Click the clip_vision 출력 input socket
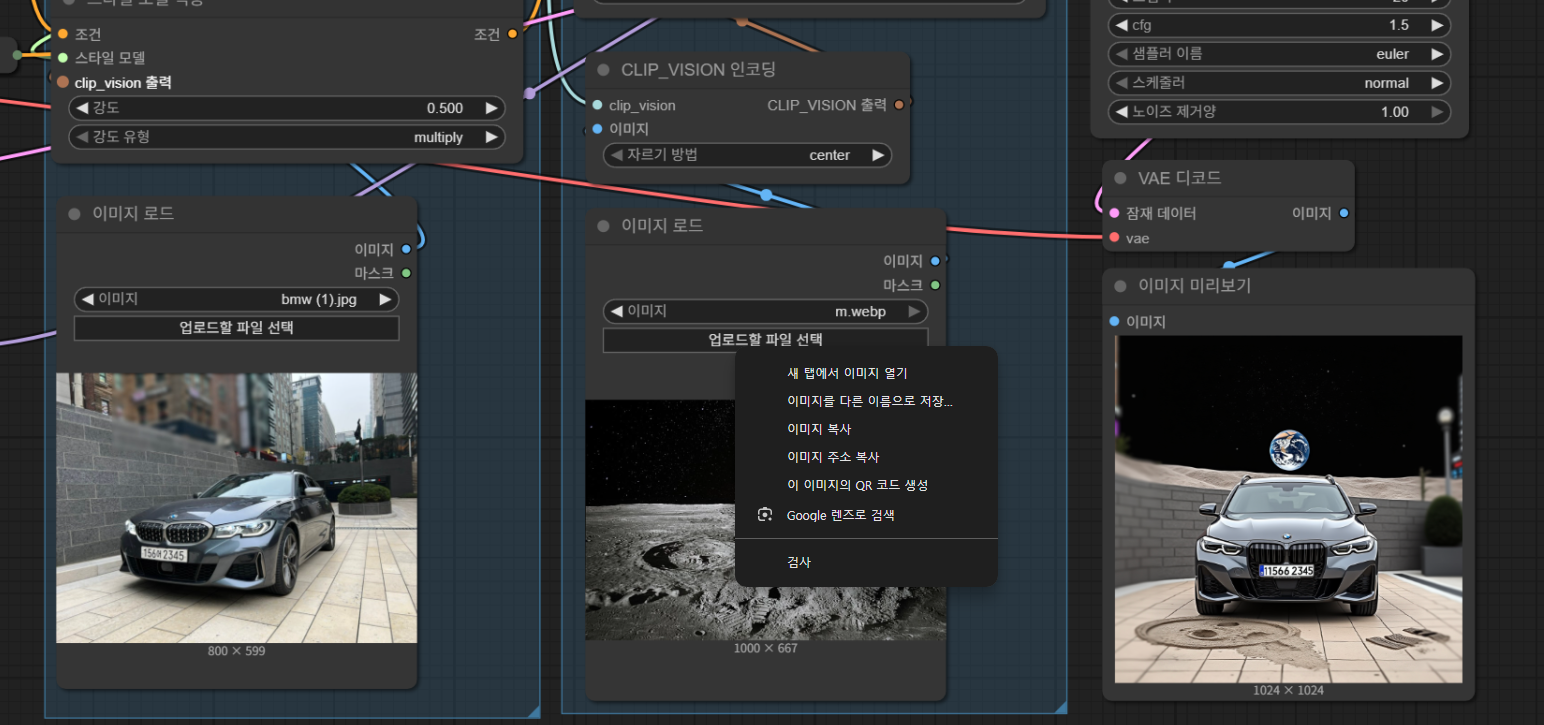The height and width of the screenshot is (725, 1544). (x=63, y=82)
